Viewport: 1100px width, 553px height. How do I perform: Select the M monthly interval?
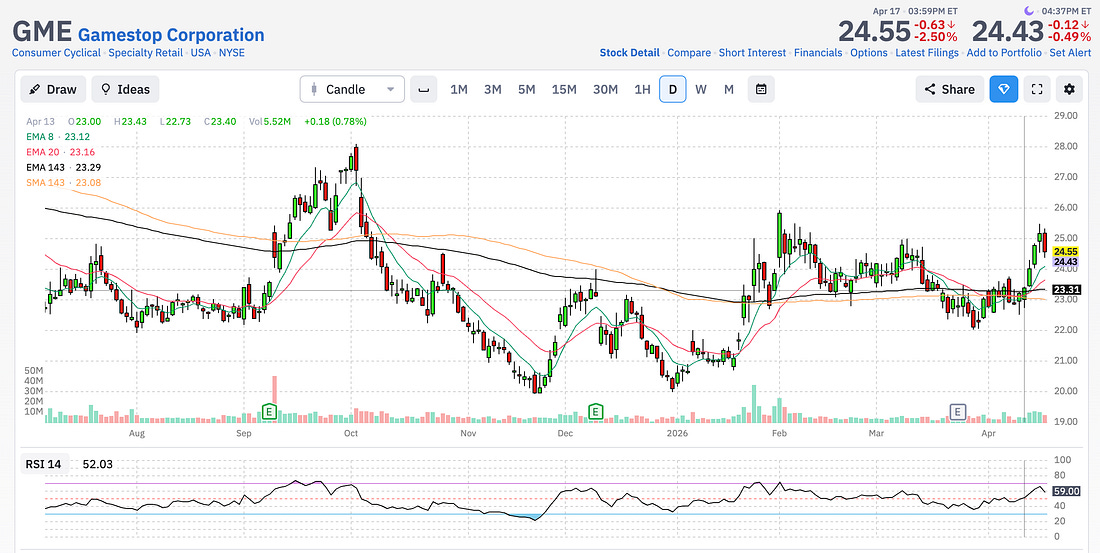(x=729, y=89)
